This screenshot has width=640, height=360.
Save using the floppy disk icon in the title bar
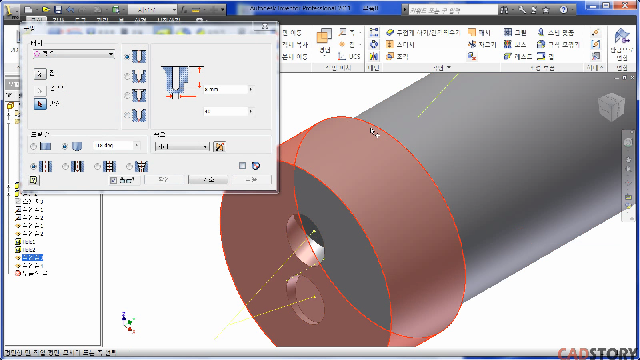pos(58,9)
